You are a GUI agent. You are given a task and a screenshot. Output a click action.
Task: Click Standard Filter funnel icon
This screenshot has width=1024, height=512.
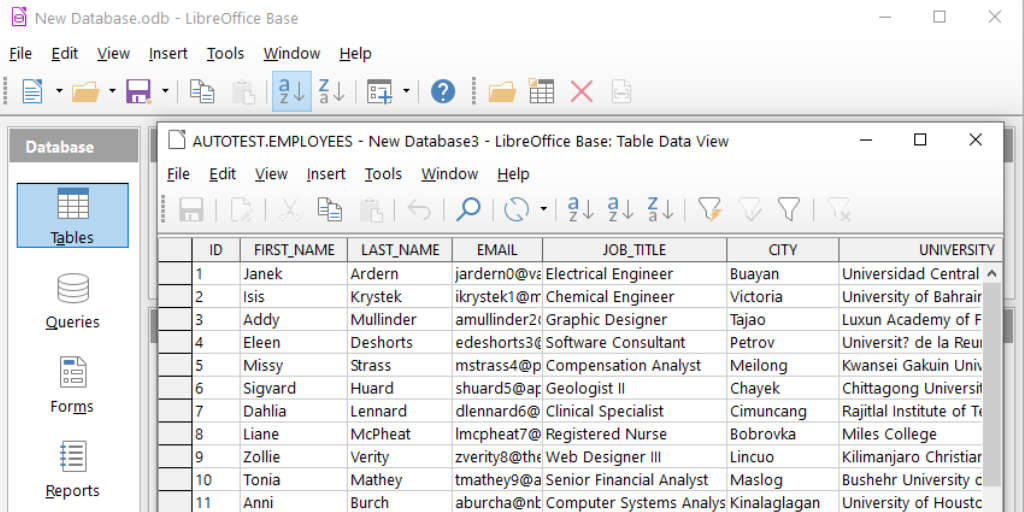(789, 210)
